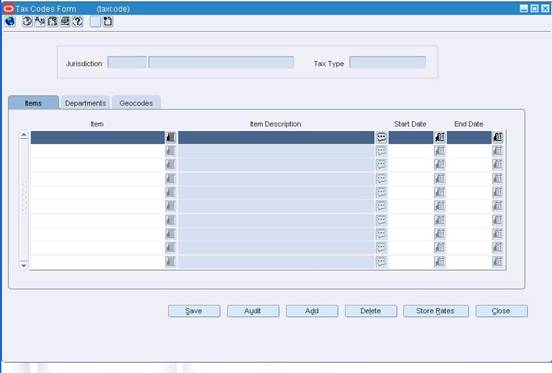Image resolution: width=552 pixels, height=373 pixels.
Task: Click the monitor toolbar icon
Action: point(65,21)
